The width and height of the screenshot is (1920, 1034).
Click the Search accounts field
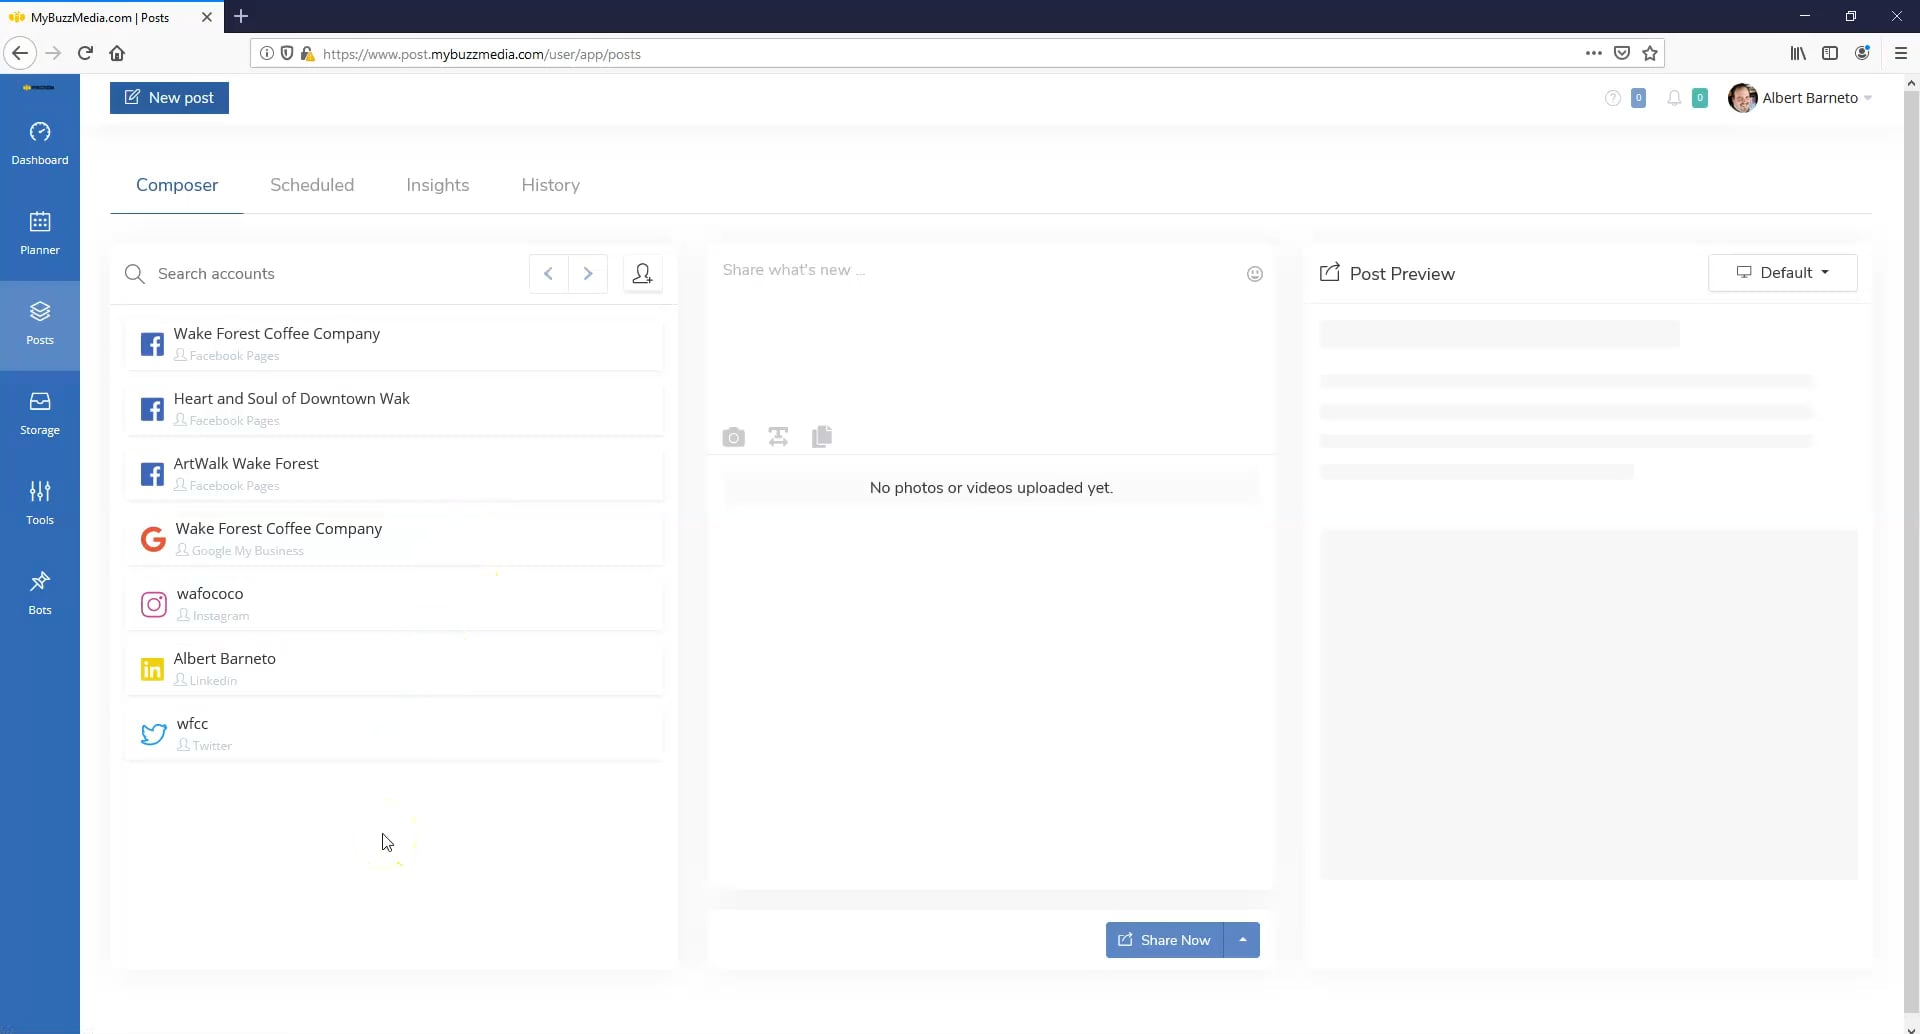[x=335, y=273]
